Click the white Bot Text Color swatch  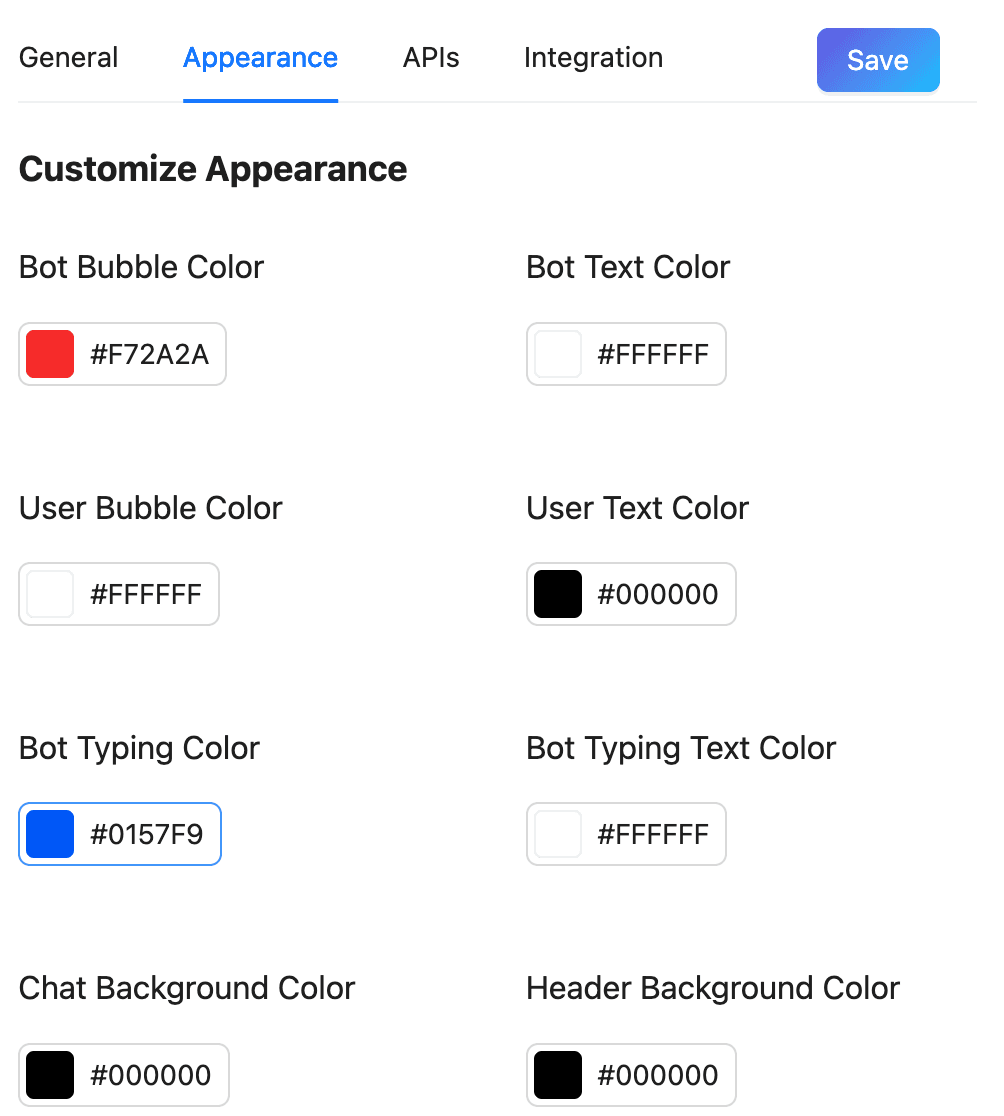(x=558, y=354)
